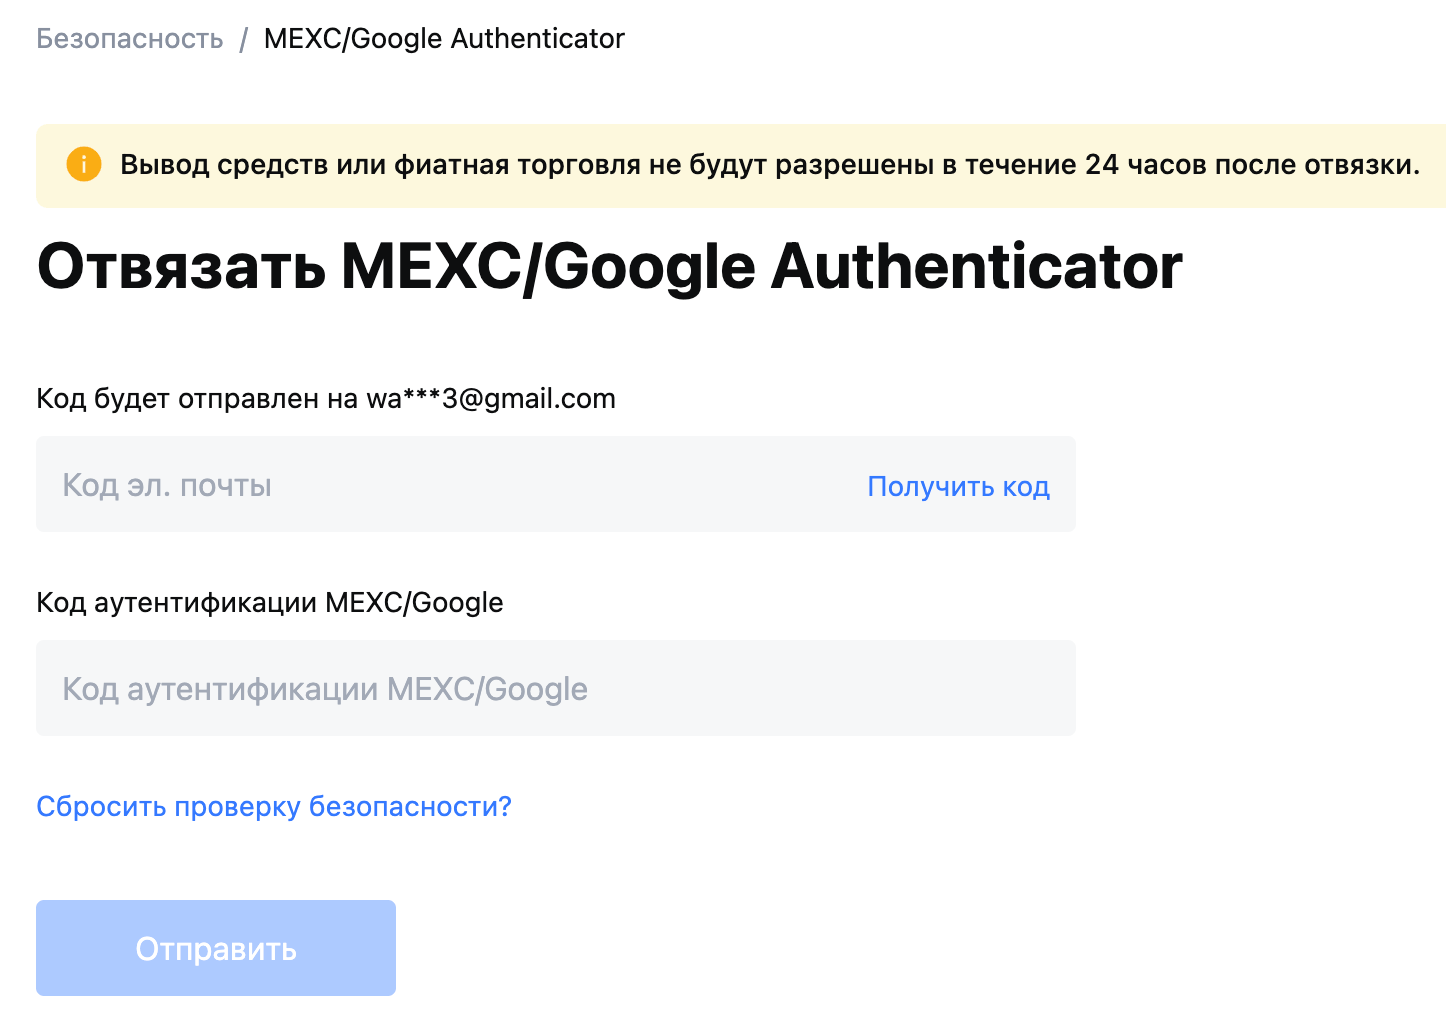Click фиатная торговля text in warning banner
The image size is (1446, 1030).
point(517,165)
